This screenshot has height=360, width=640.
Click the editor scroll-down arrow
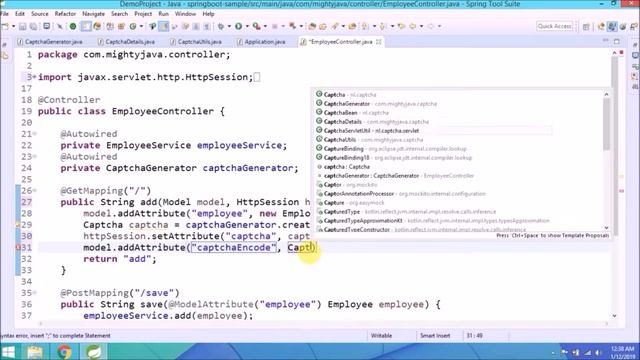click(x=614, y=316)
